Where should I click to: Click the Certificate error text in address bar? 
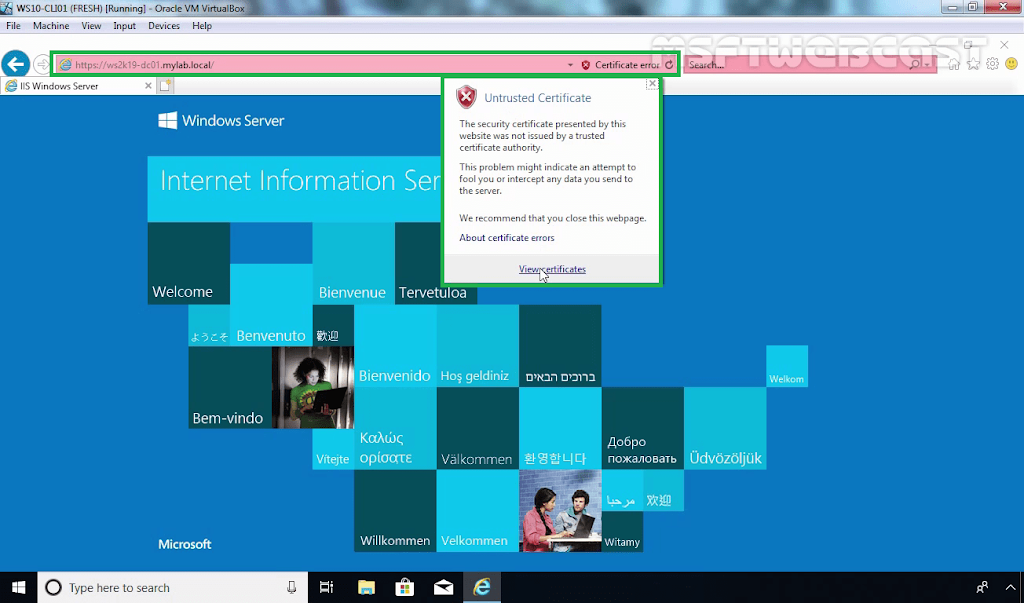pyautogui.click(x=627, y=65)
